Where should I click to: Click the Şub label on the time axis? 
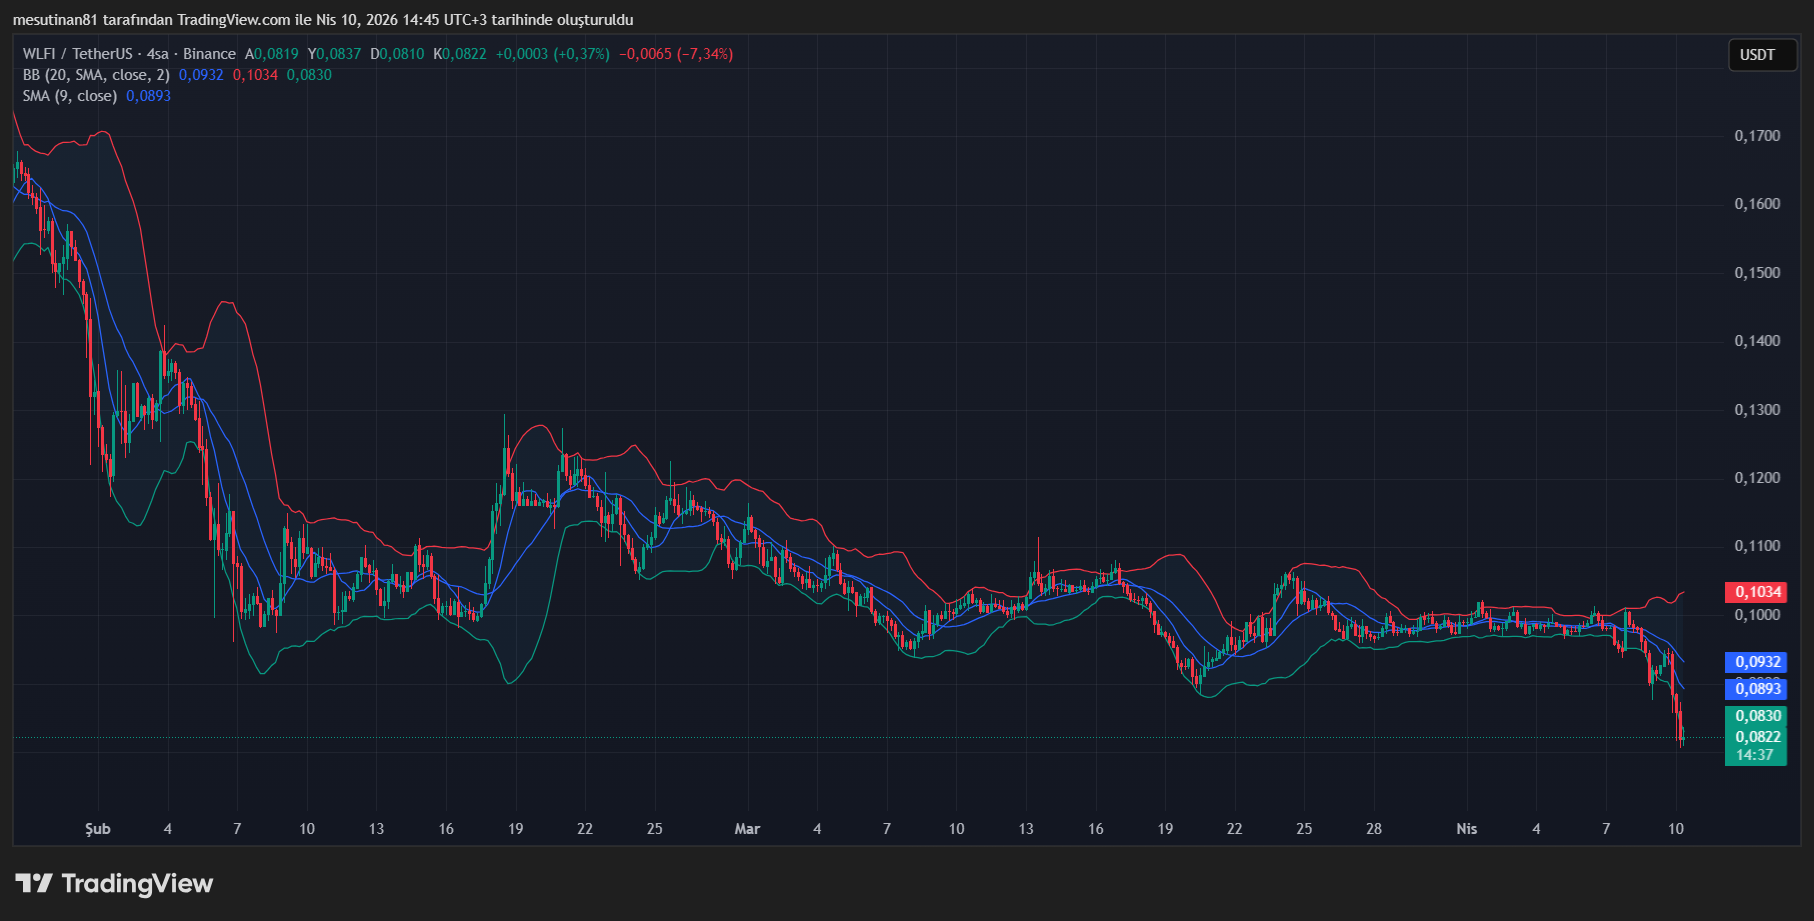96,829
